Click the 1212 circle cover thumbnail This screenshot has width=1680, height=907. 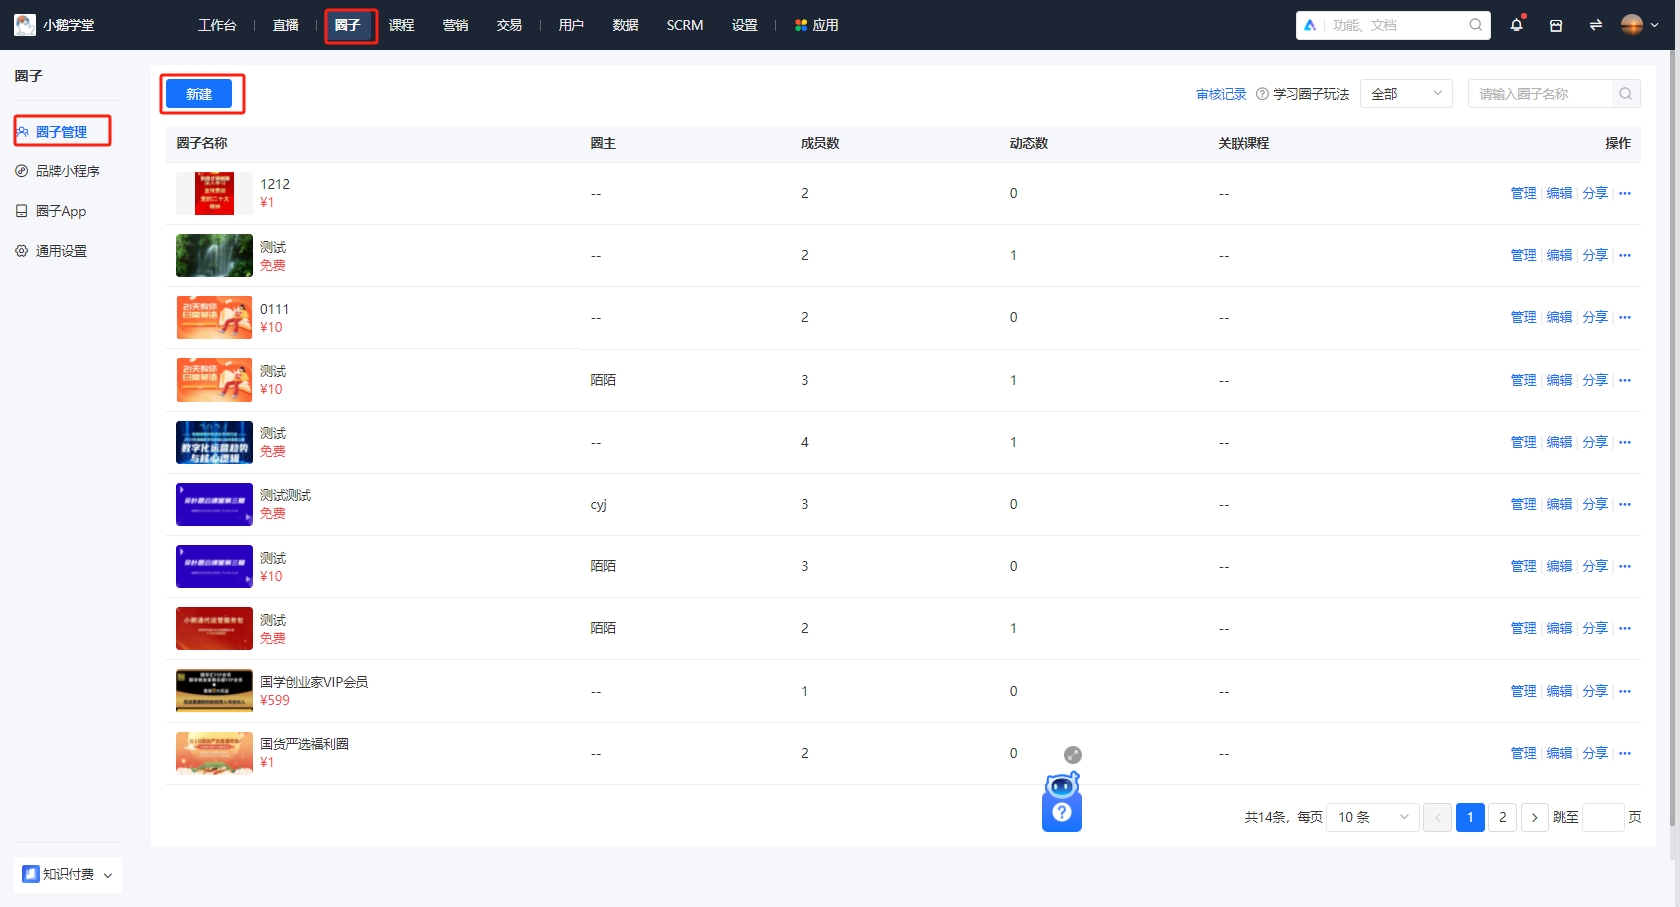pos(214,193)
